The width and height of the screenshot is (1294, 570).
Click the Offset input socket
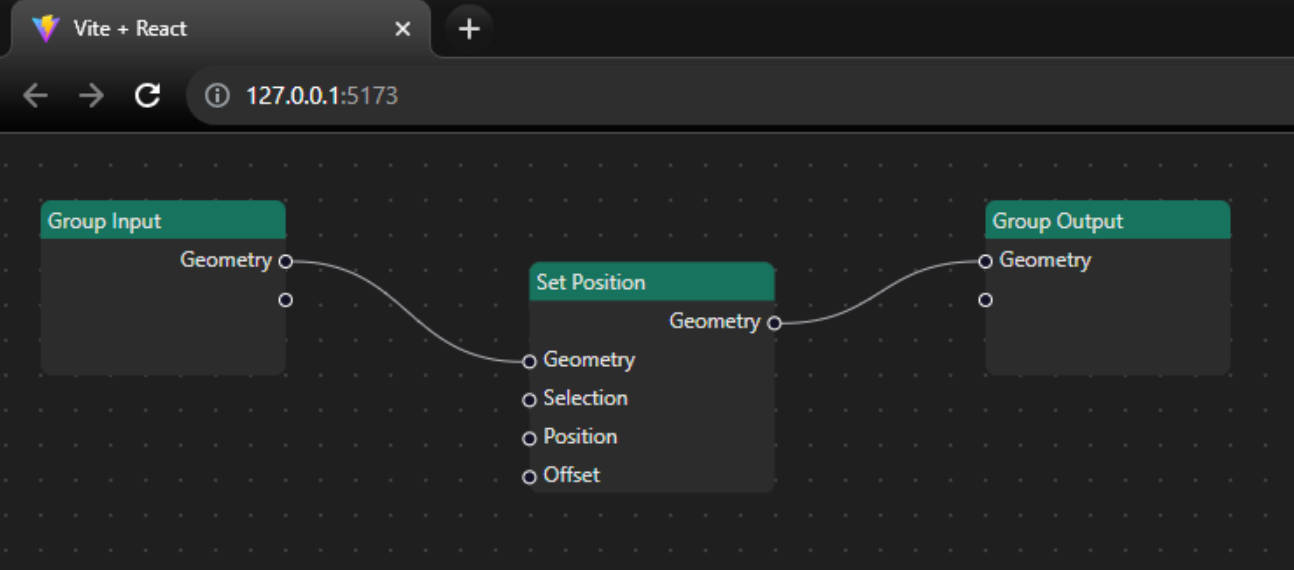click(x=530, y=477)
